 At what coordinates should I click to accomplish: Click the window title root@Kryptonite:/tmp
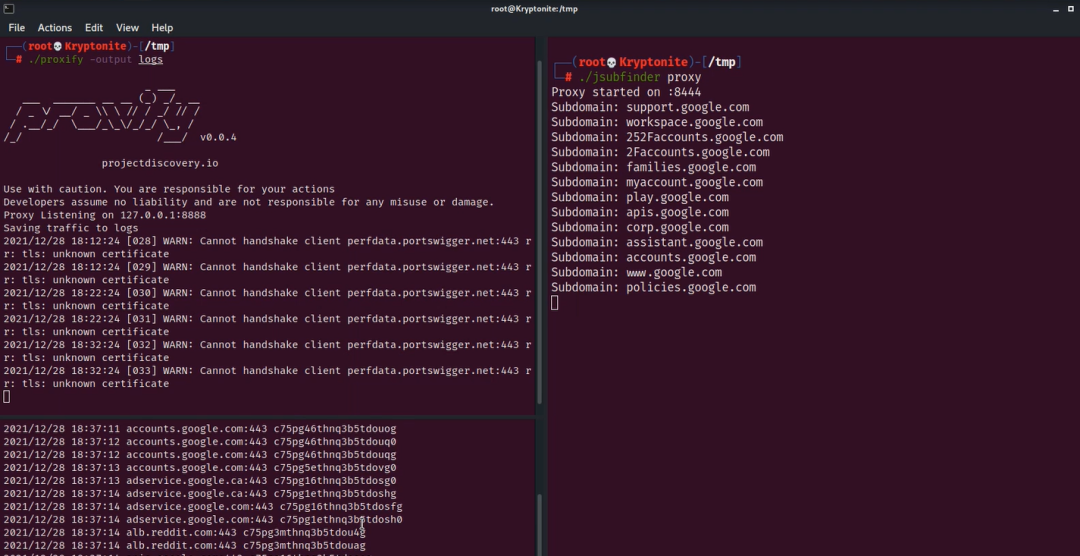coord(534,9)
